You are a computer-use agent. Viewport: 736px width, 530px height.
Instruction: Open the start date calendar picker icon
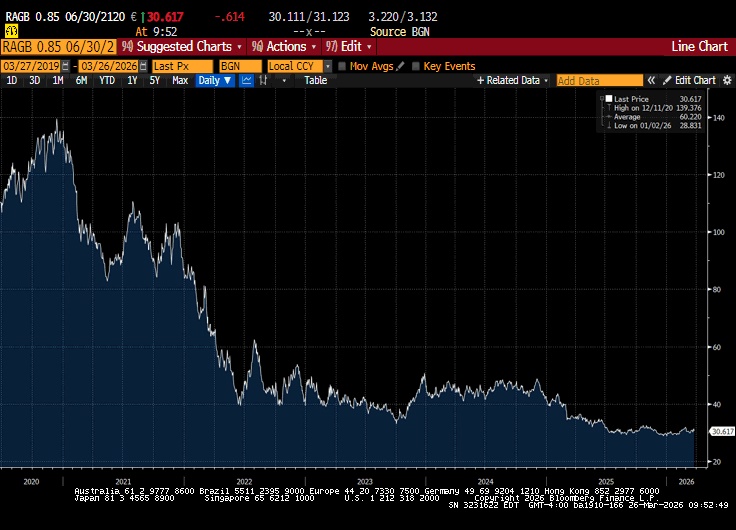66,66
